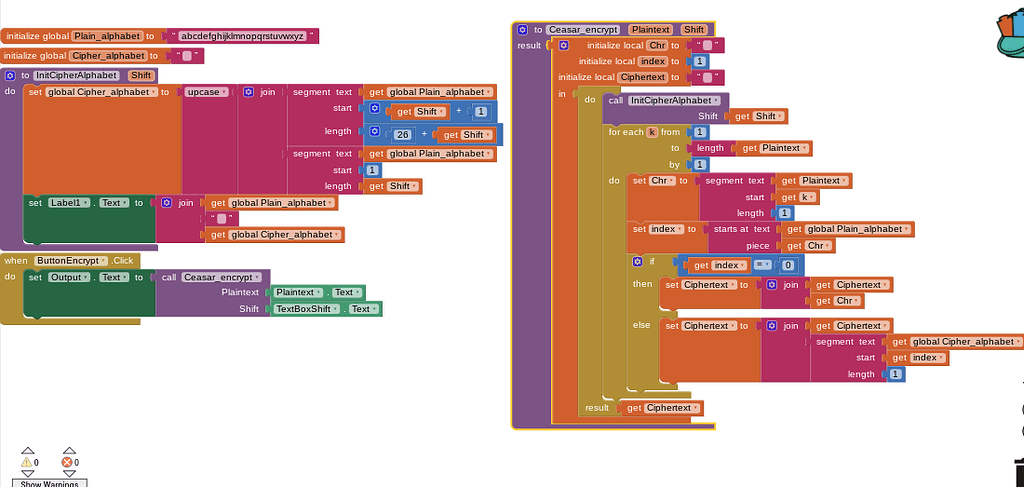Open the gear on the Label1 join block

pos(167,203)
